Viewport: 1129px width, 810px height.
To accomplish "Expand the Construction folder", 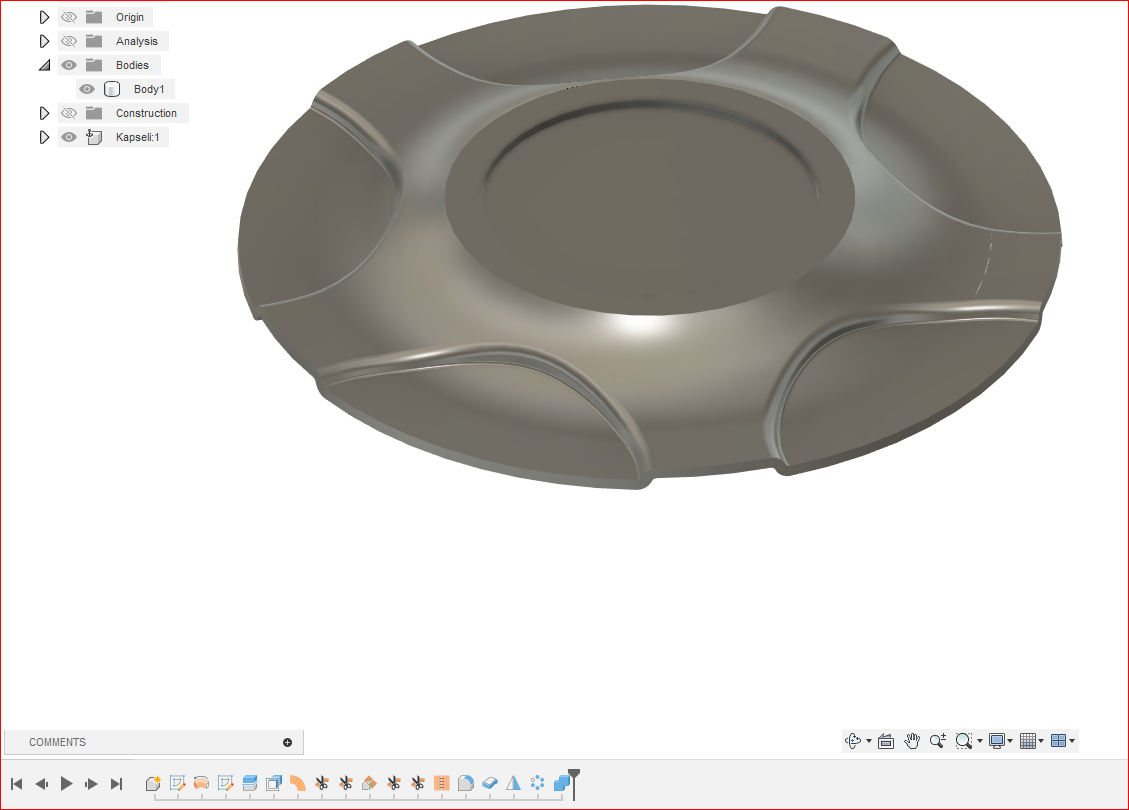I will click(44, 113).
